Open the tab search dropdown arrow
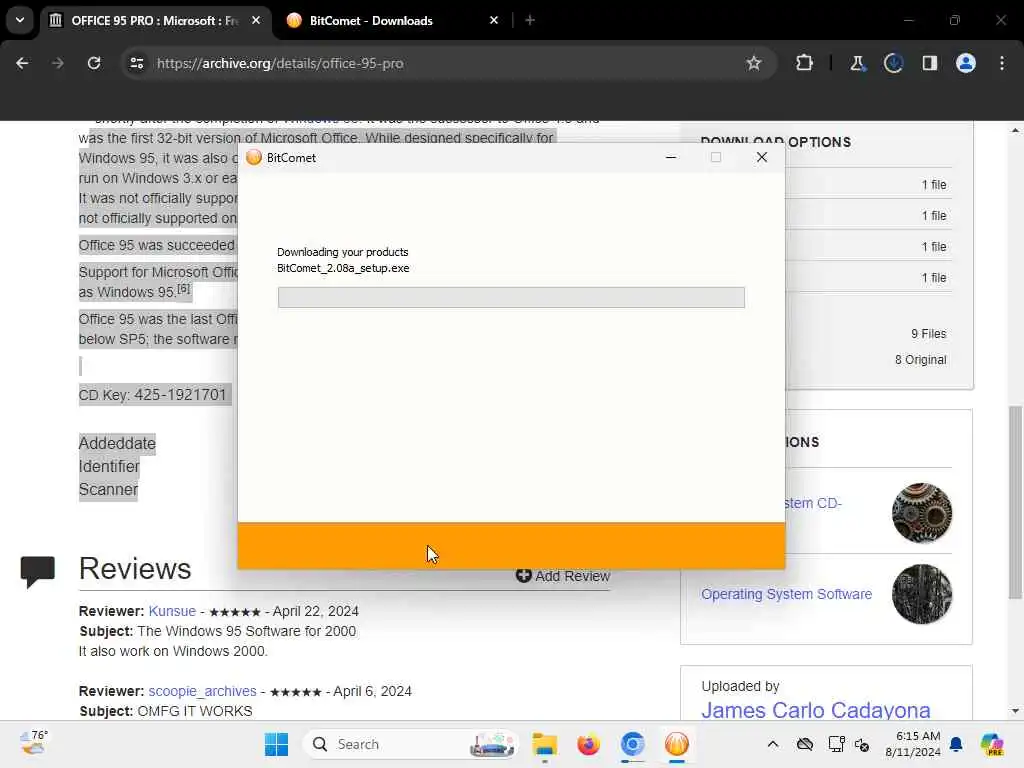The image size is (1024, 768). [20, 20]
